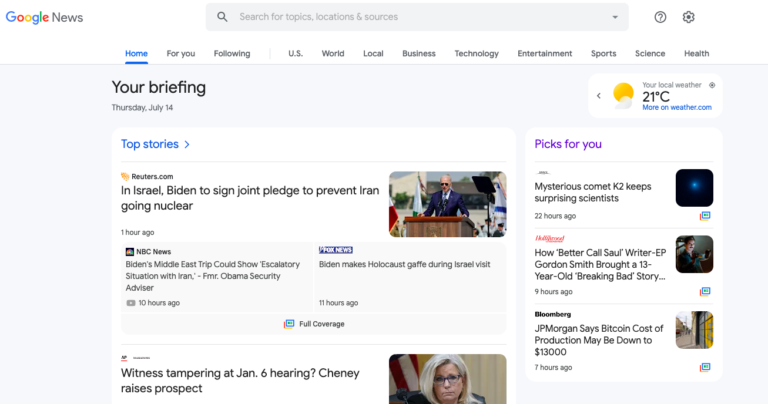This screenshot has width=768, height=404.
Task: Click Biden at podium thumbnail
Action: tap(448, 204)
